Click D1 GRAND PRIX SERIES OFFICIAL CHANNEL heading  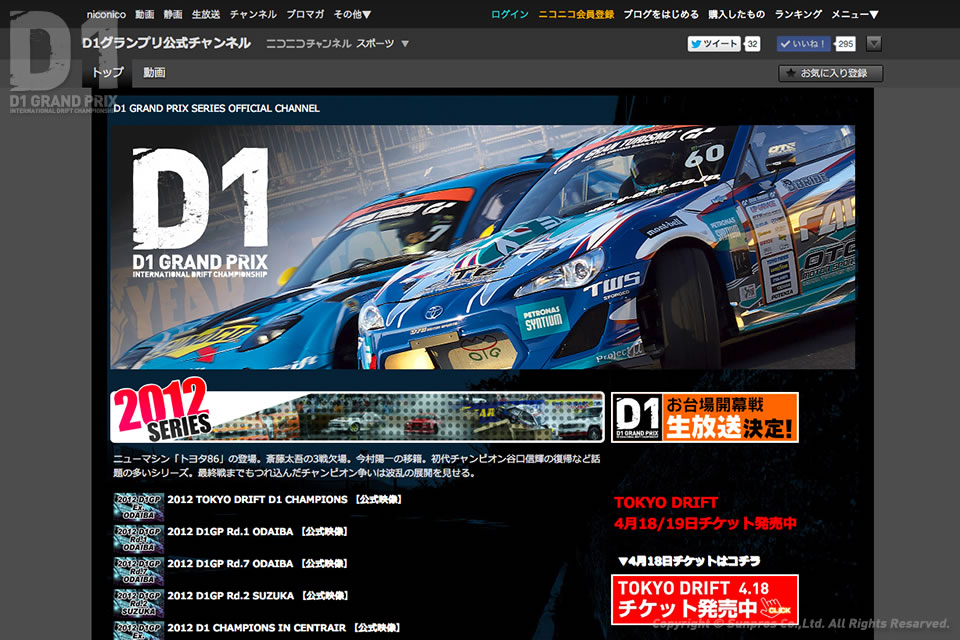217,108
